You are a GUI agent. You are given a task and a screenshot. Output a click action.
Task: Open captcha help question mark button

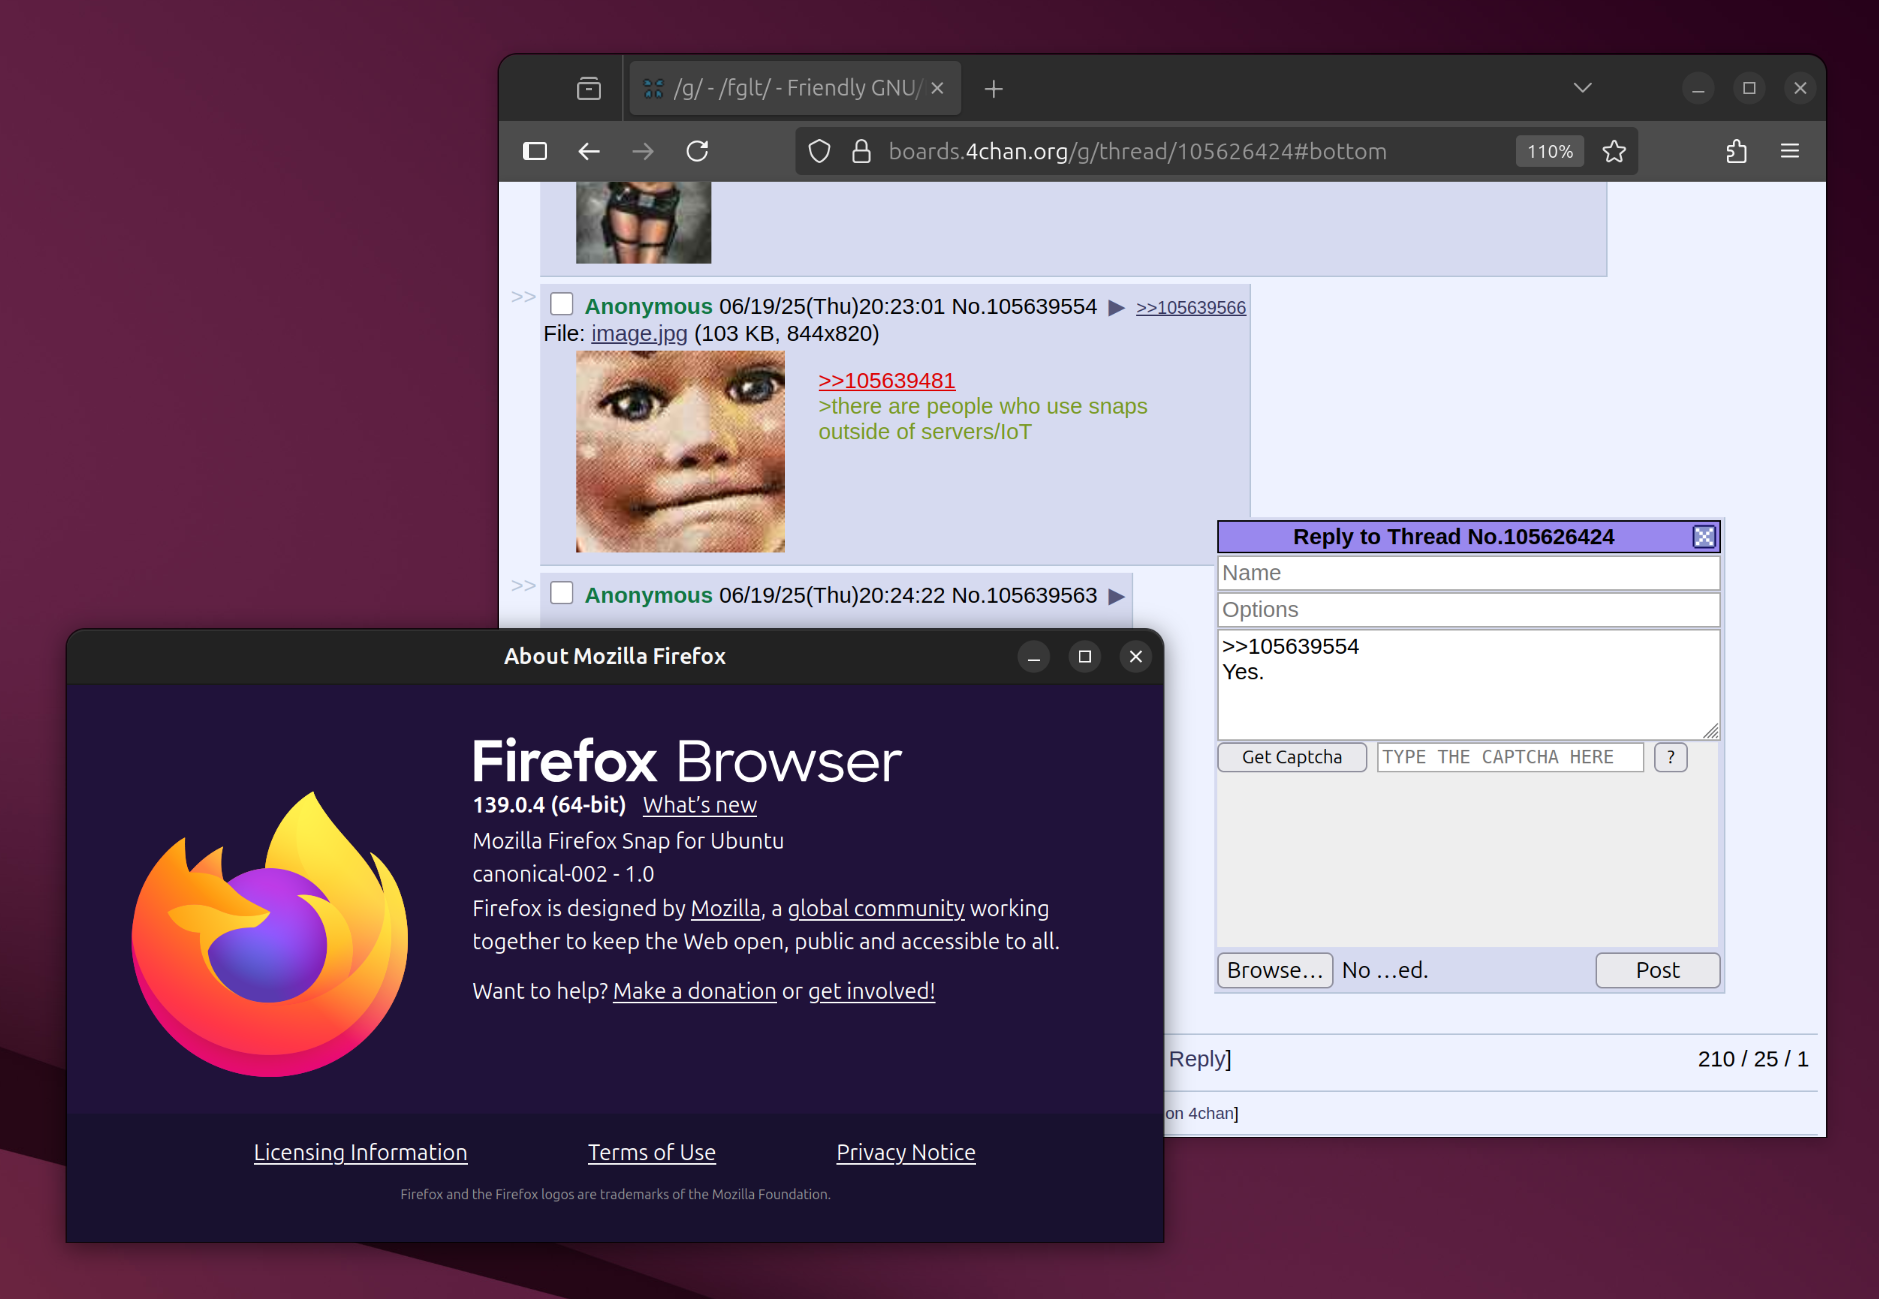coord(1670,757)
